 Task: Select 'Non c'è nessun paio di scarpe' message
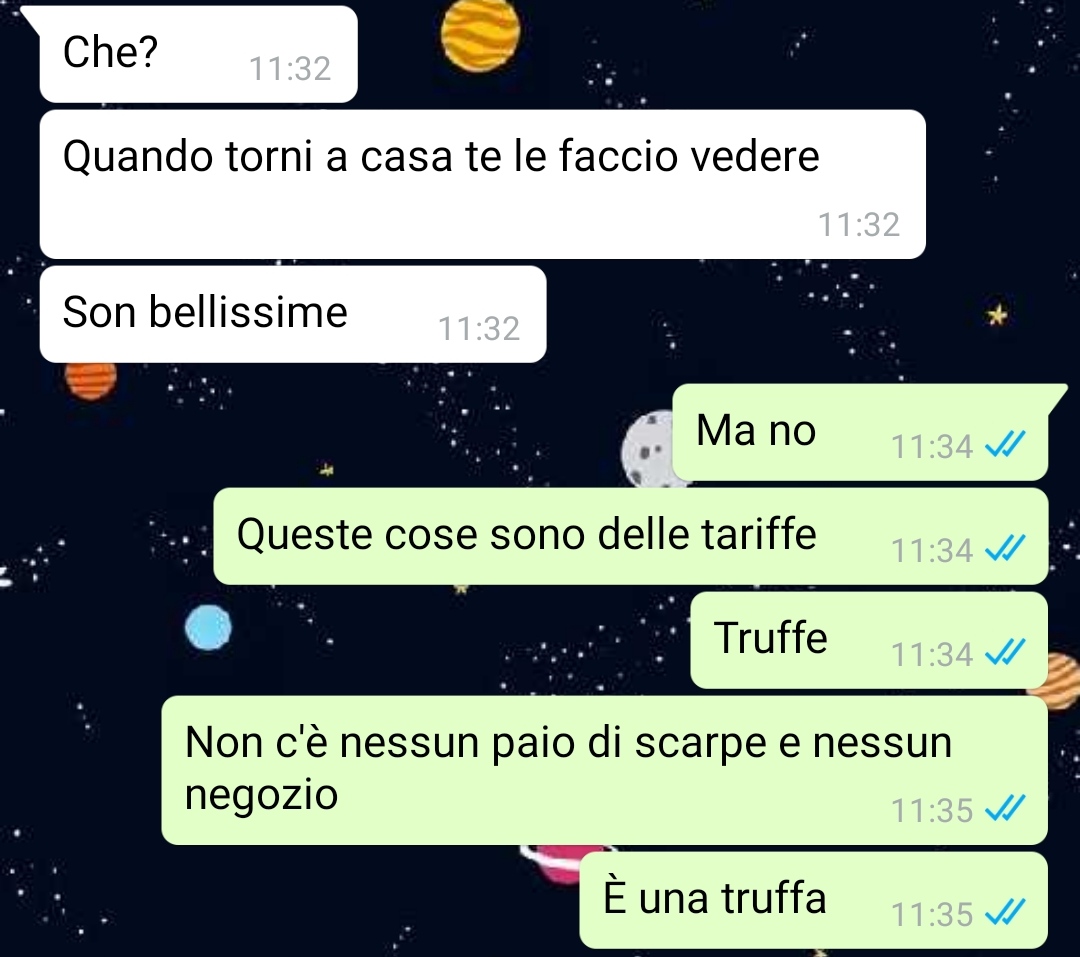tap(605, 770)
